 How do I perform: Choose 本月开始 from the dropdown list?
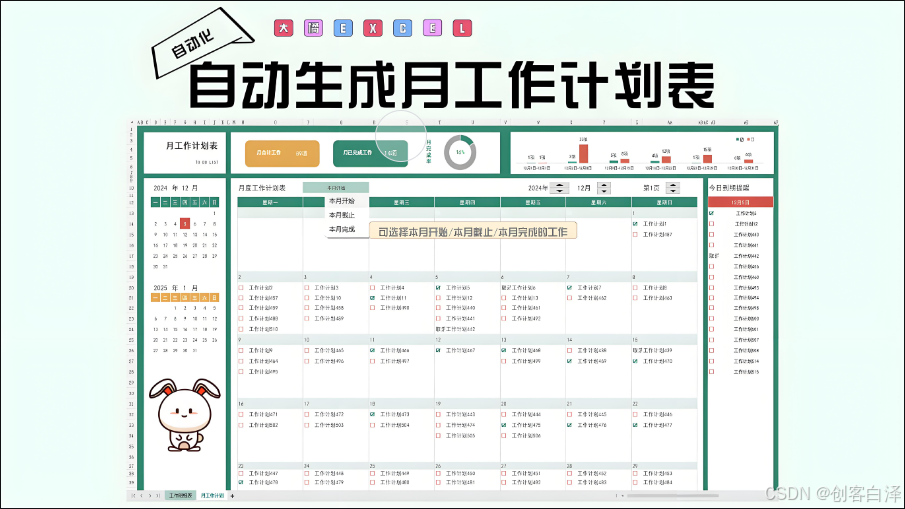[x=342, y=201]
